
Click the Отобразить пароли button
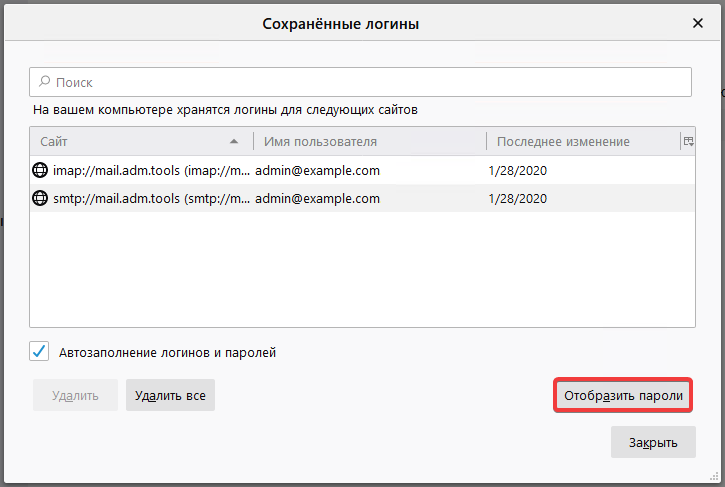click(624, 395)
